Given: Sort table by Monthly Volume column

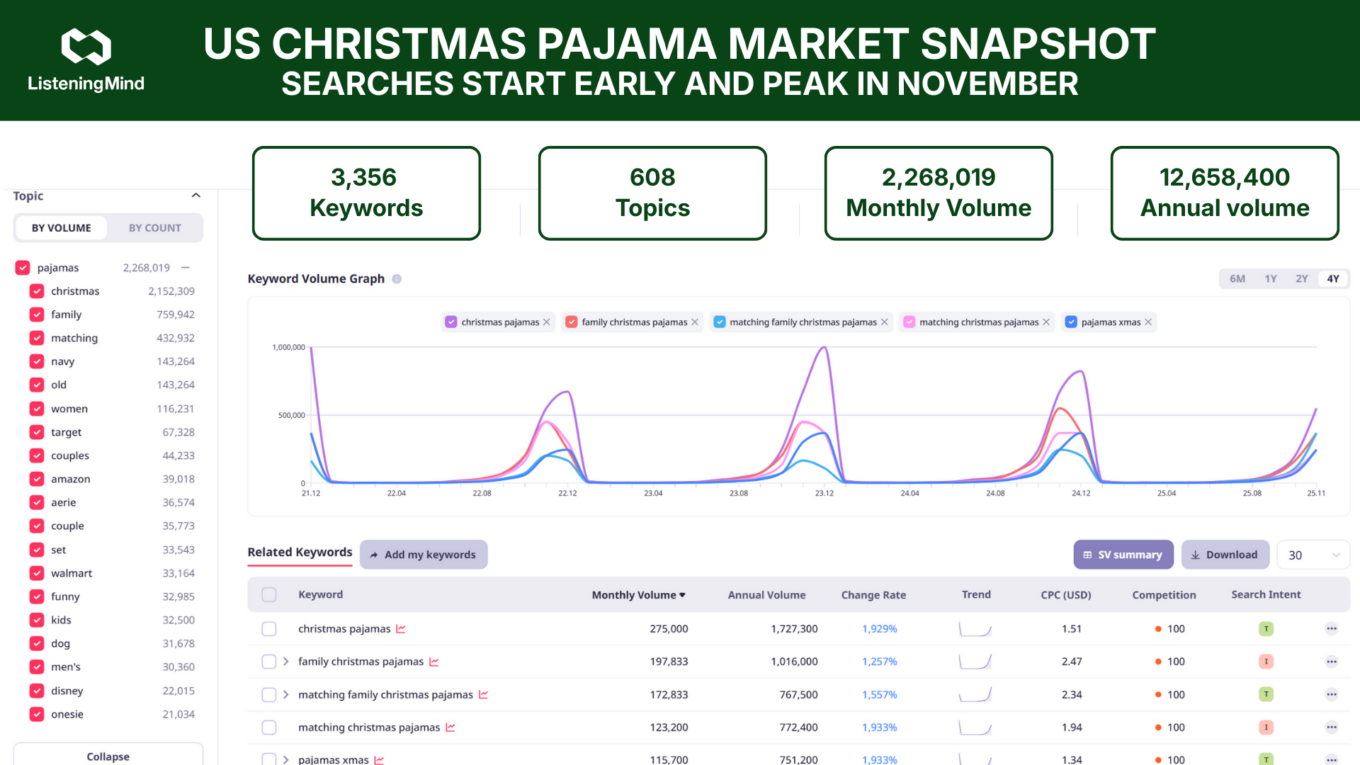Looking at the screenshot, I should point(638,595).
